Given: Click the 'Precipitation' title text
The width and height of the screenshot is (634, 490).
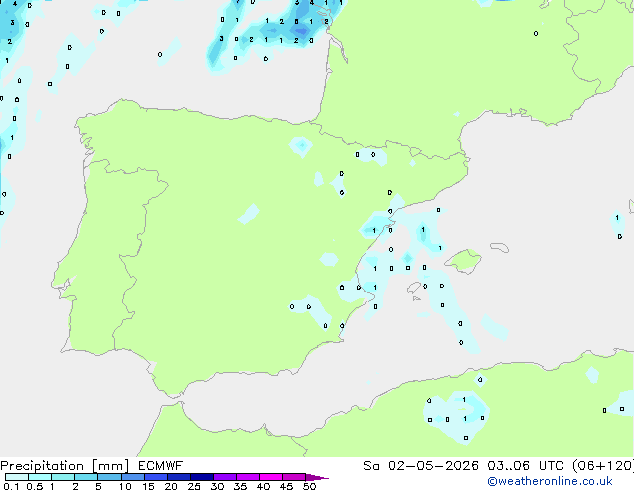Looking at the screenshot, I should [42, 466].
